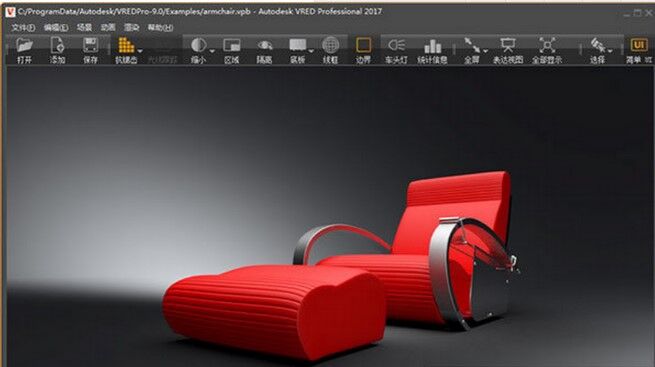655x367 pixels.
Task: Open the Scene (场景) menu
Action: click(x=84, y=28)
